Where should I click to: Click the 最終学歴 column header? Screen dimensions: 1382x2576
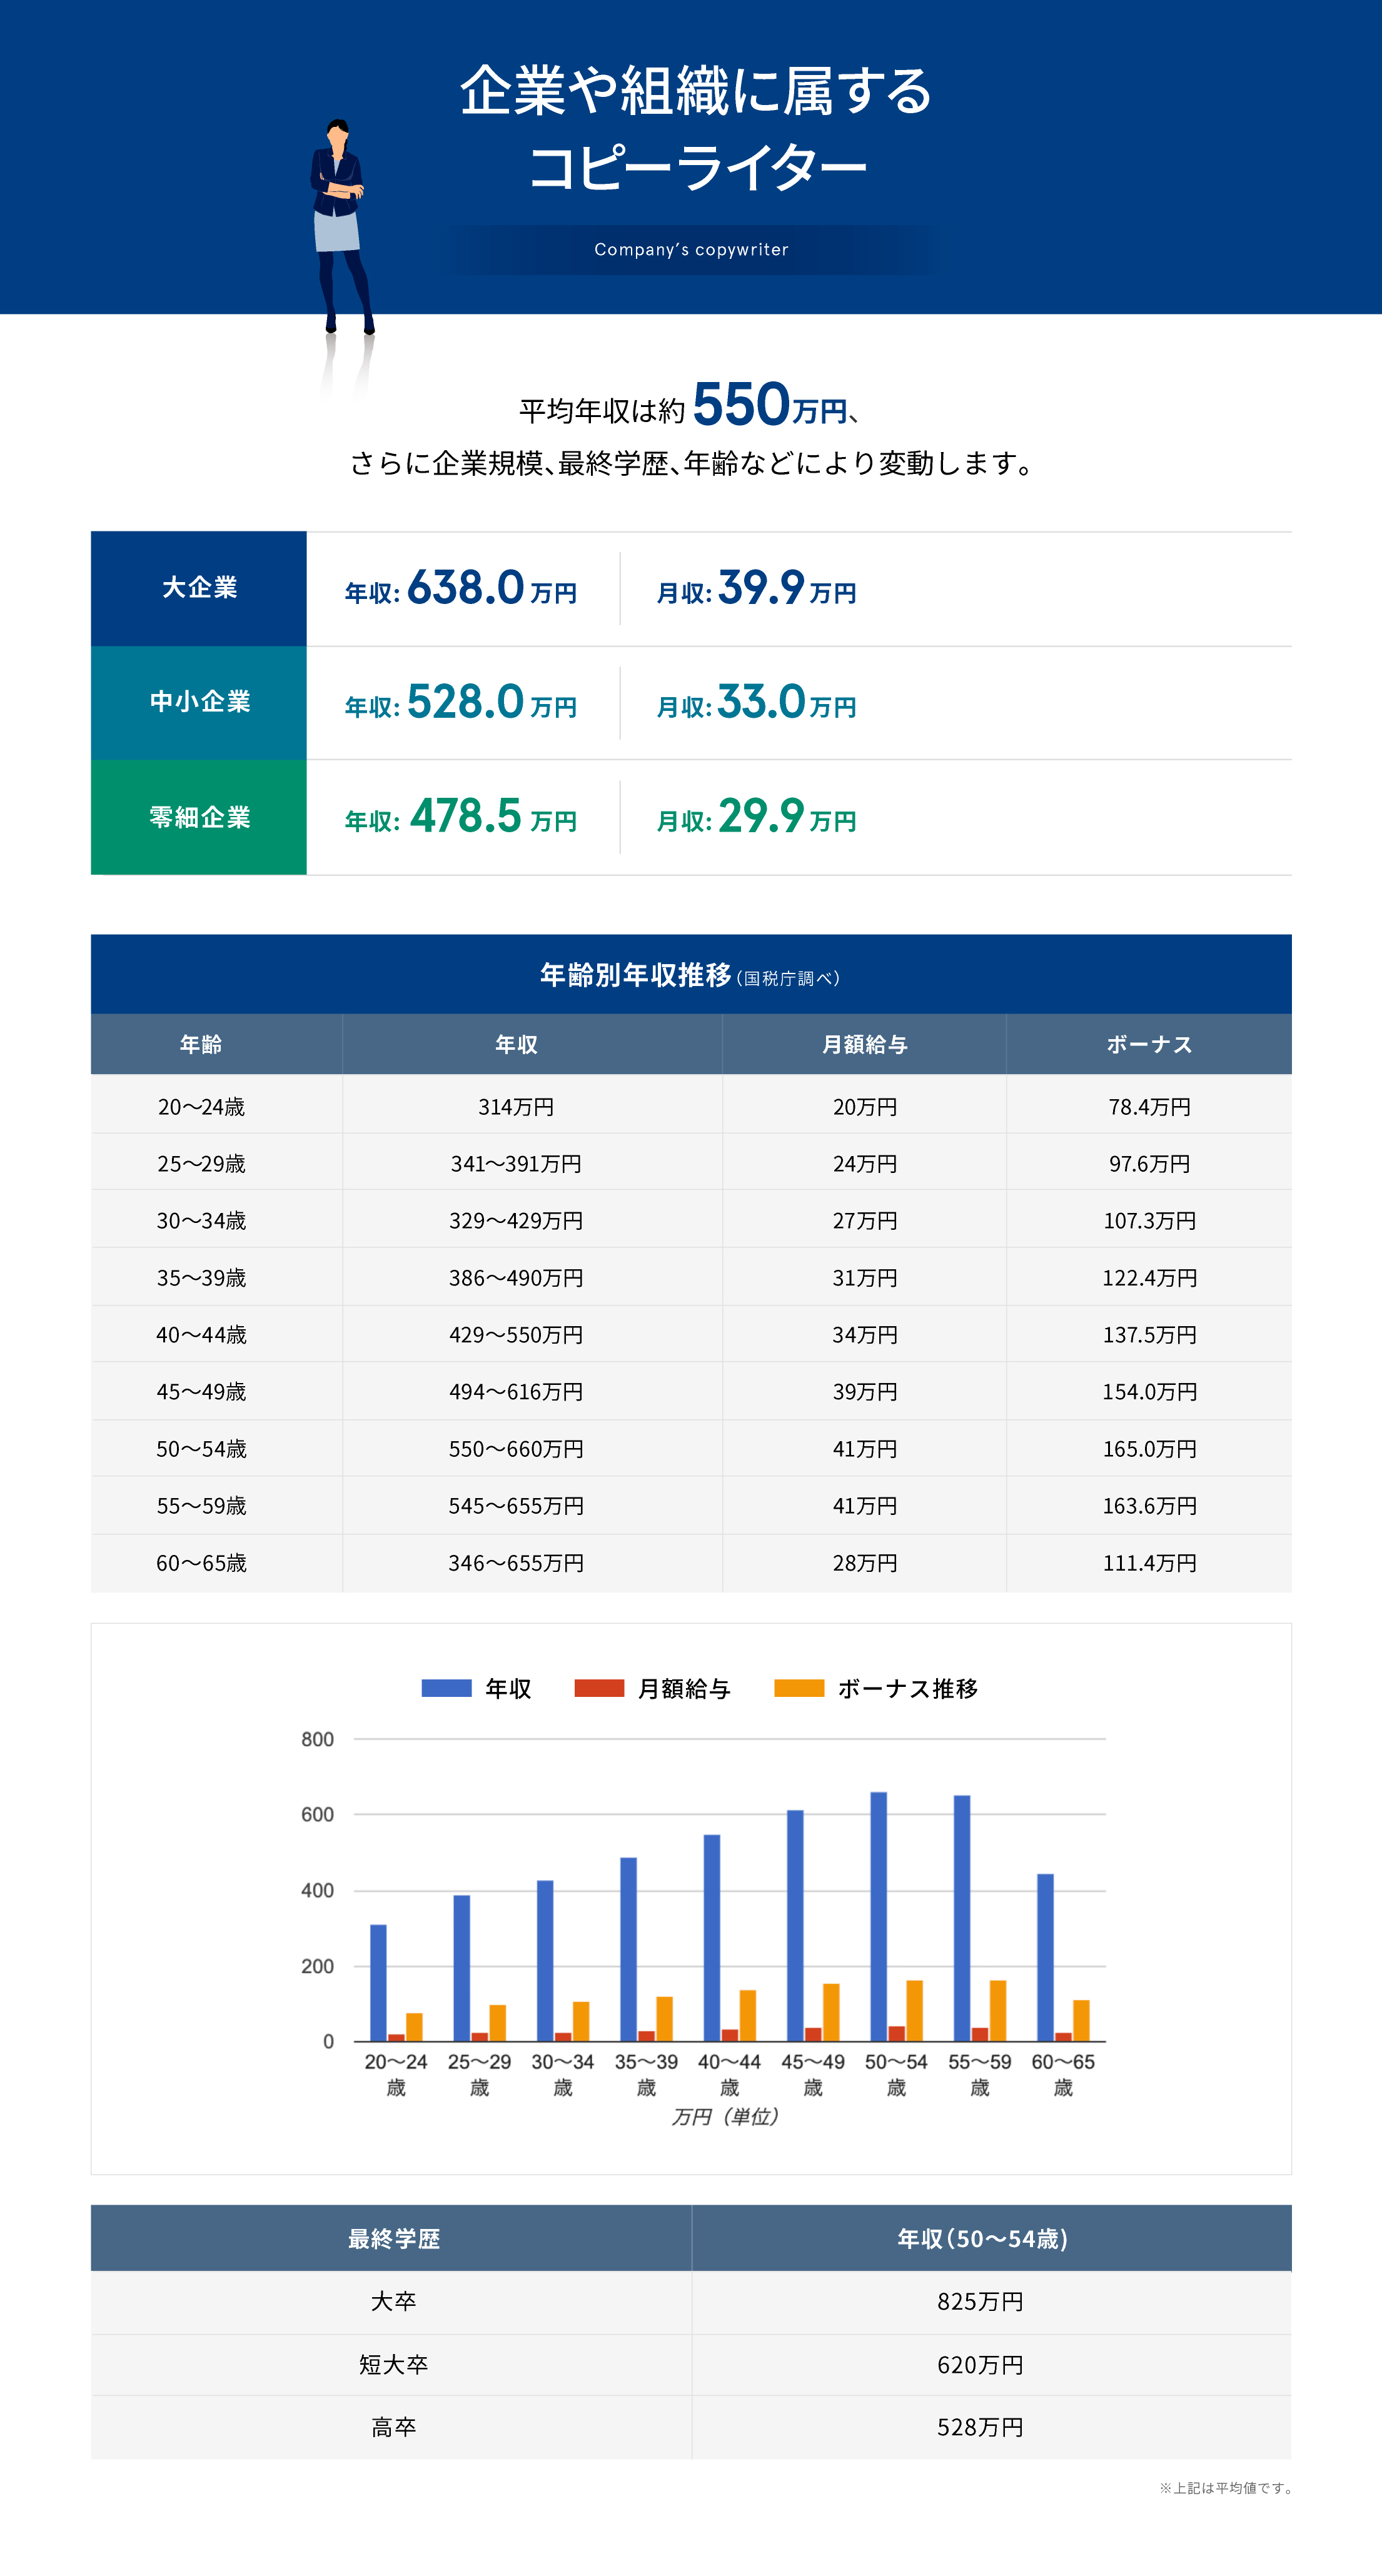[x=393, y=2238]
